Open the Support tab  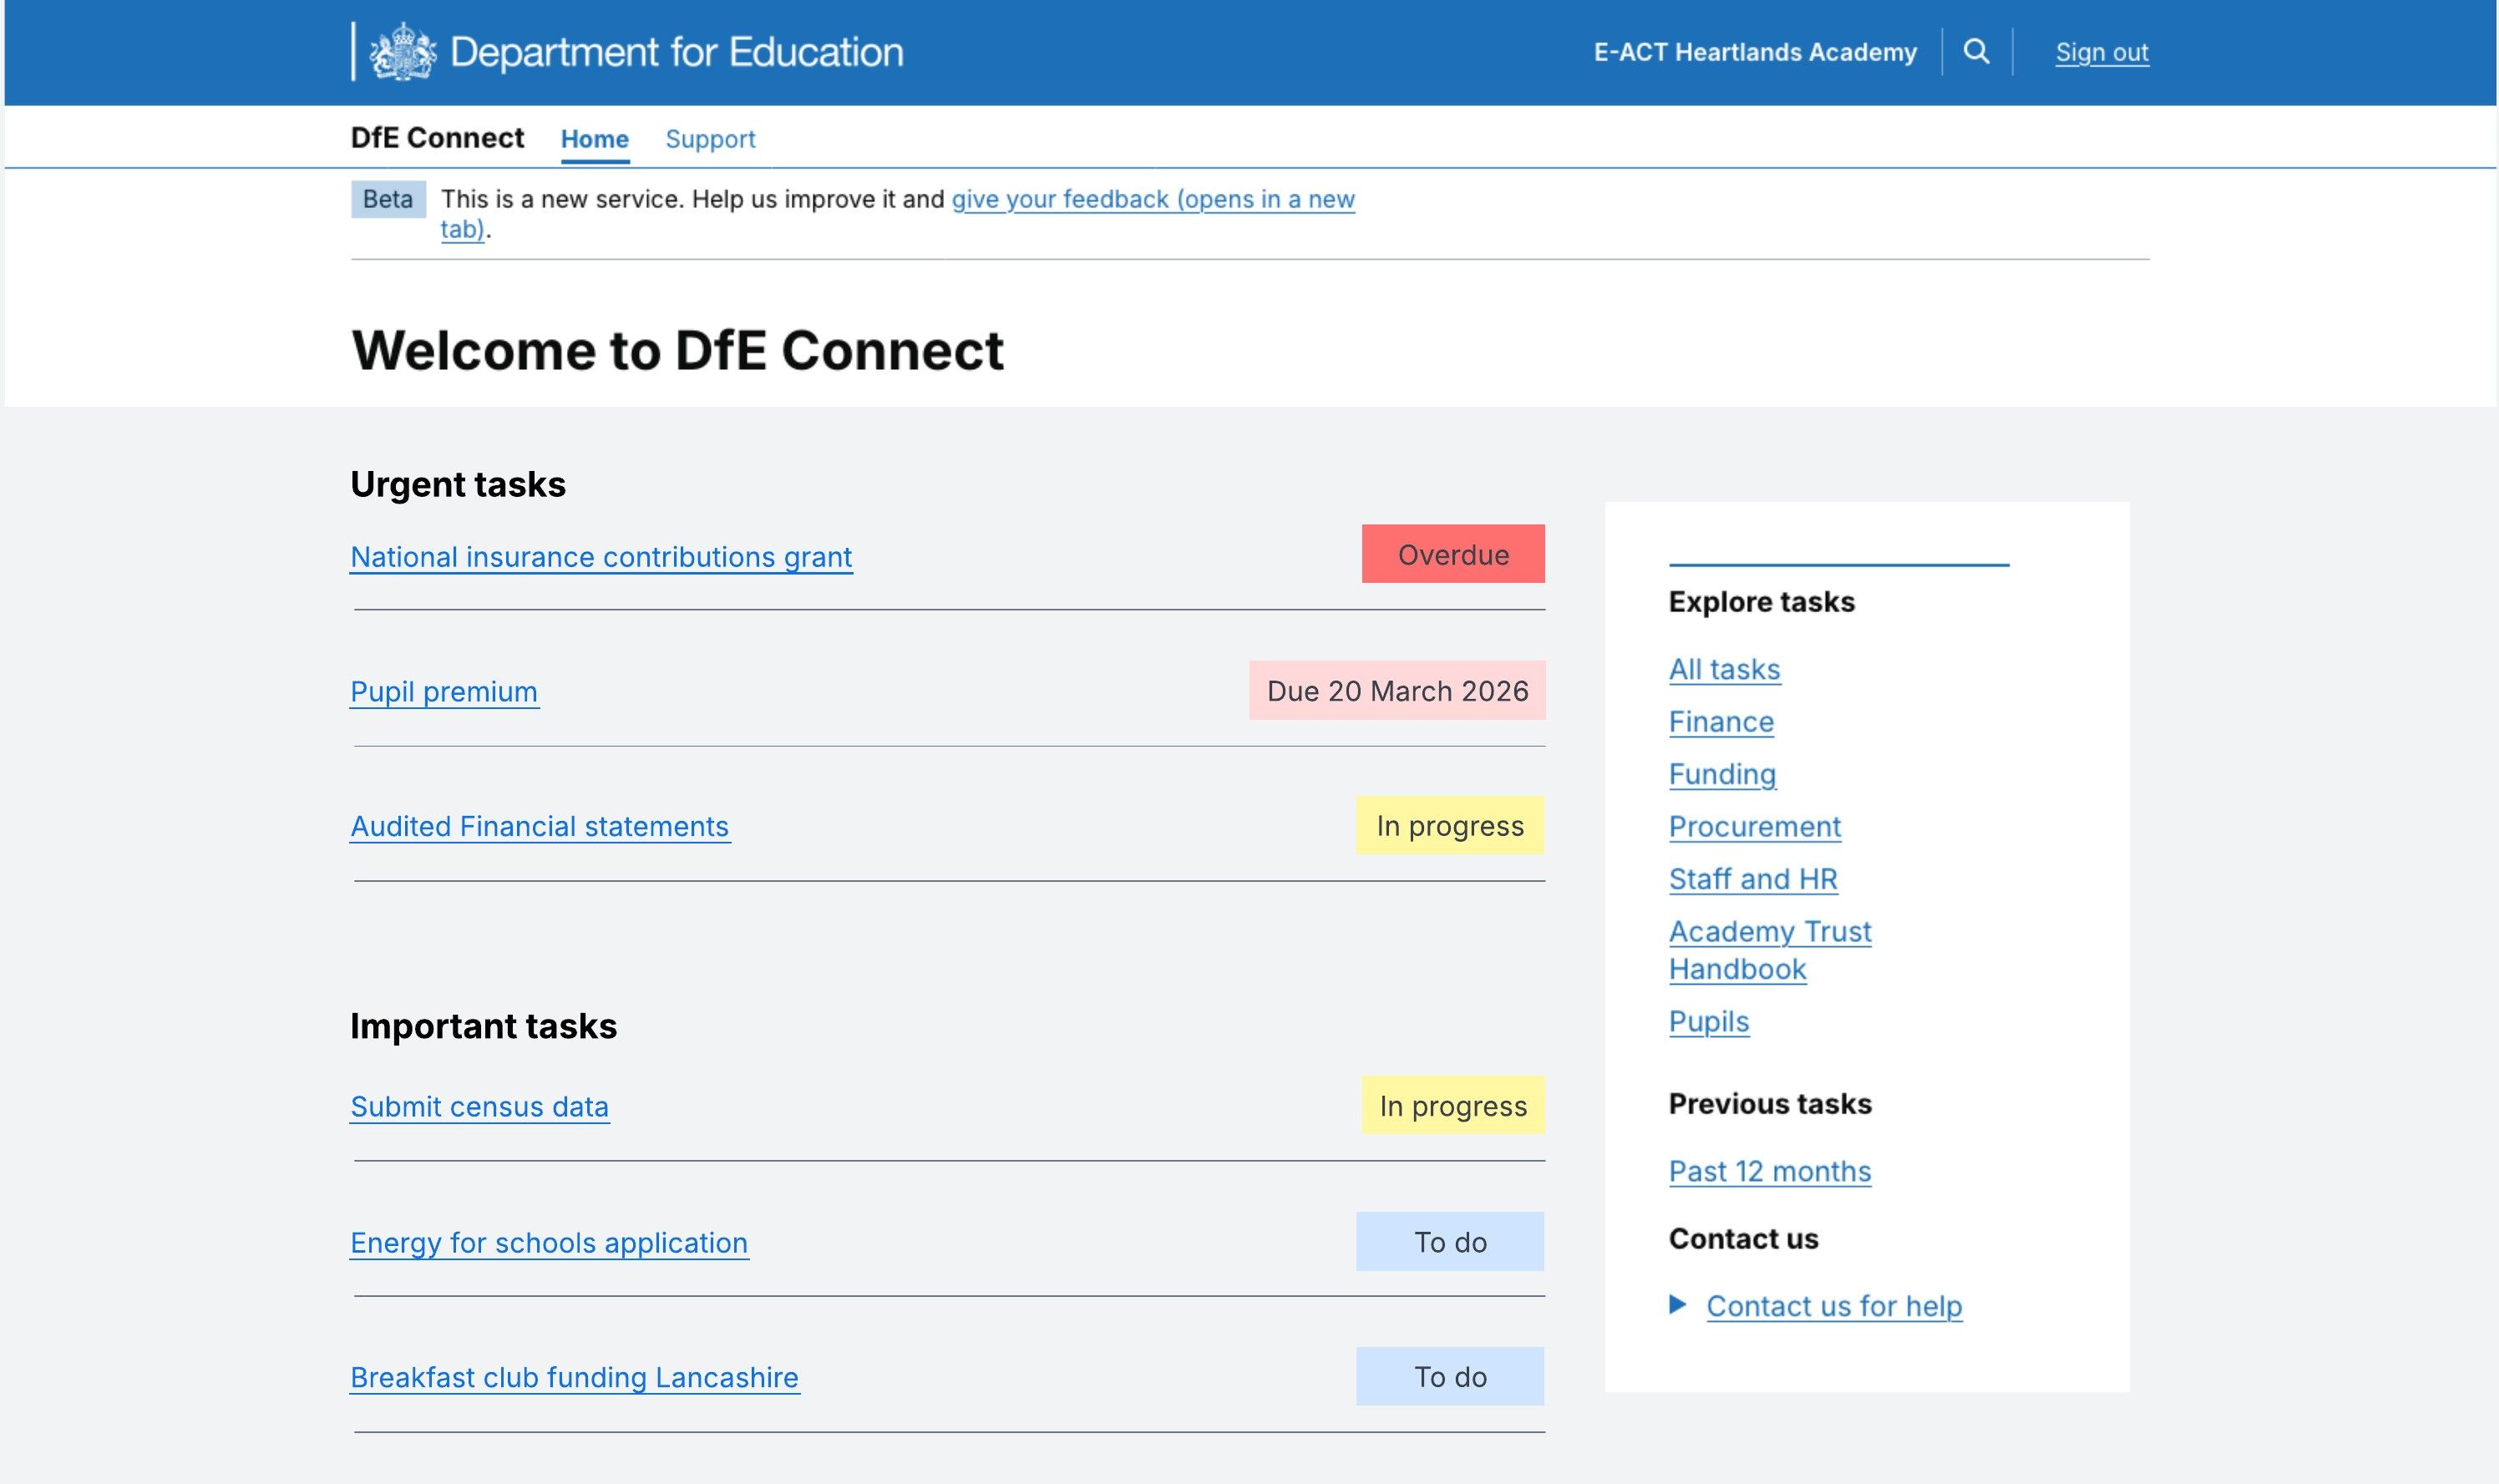click(x=710, y=138)
